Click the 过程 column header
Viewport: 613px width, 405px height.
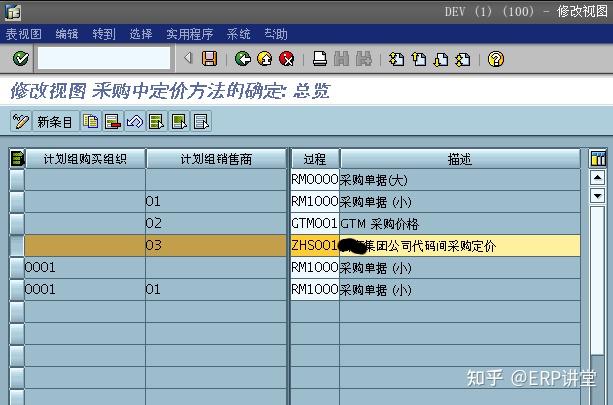tap(315, 159)
